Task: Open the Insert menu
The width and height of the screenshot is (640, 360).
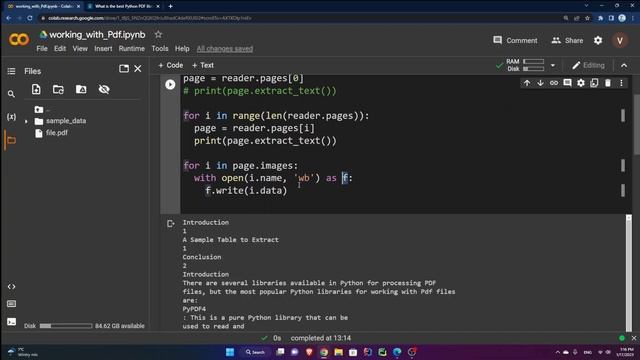Action: tap(103, 49)
